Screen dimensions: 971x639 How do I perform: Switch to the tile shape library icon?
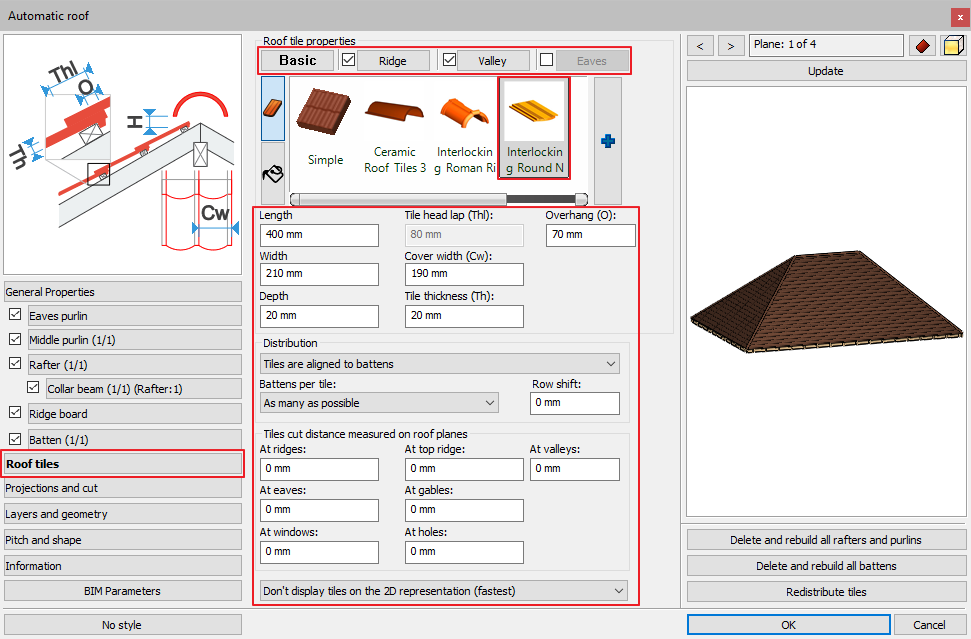pos(273,108)
